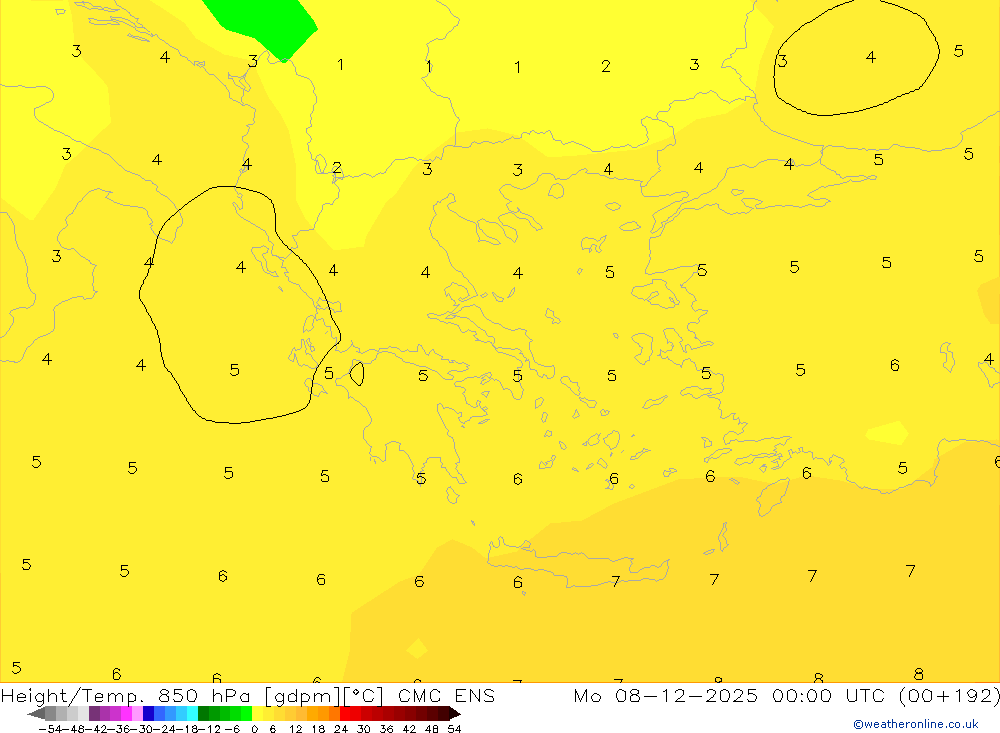Select the 'CMC' model name

tap(419, 695)
